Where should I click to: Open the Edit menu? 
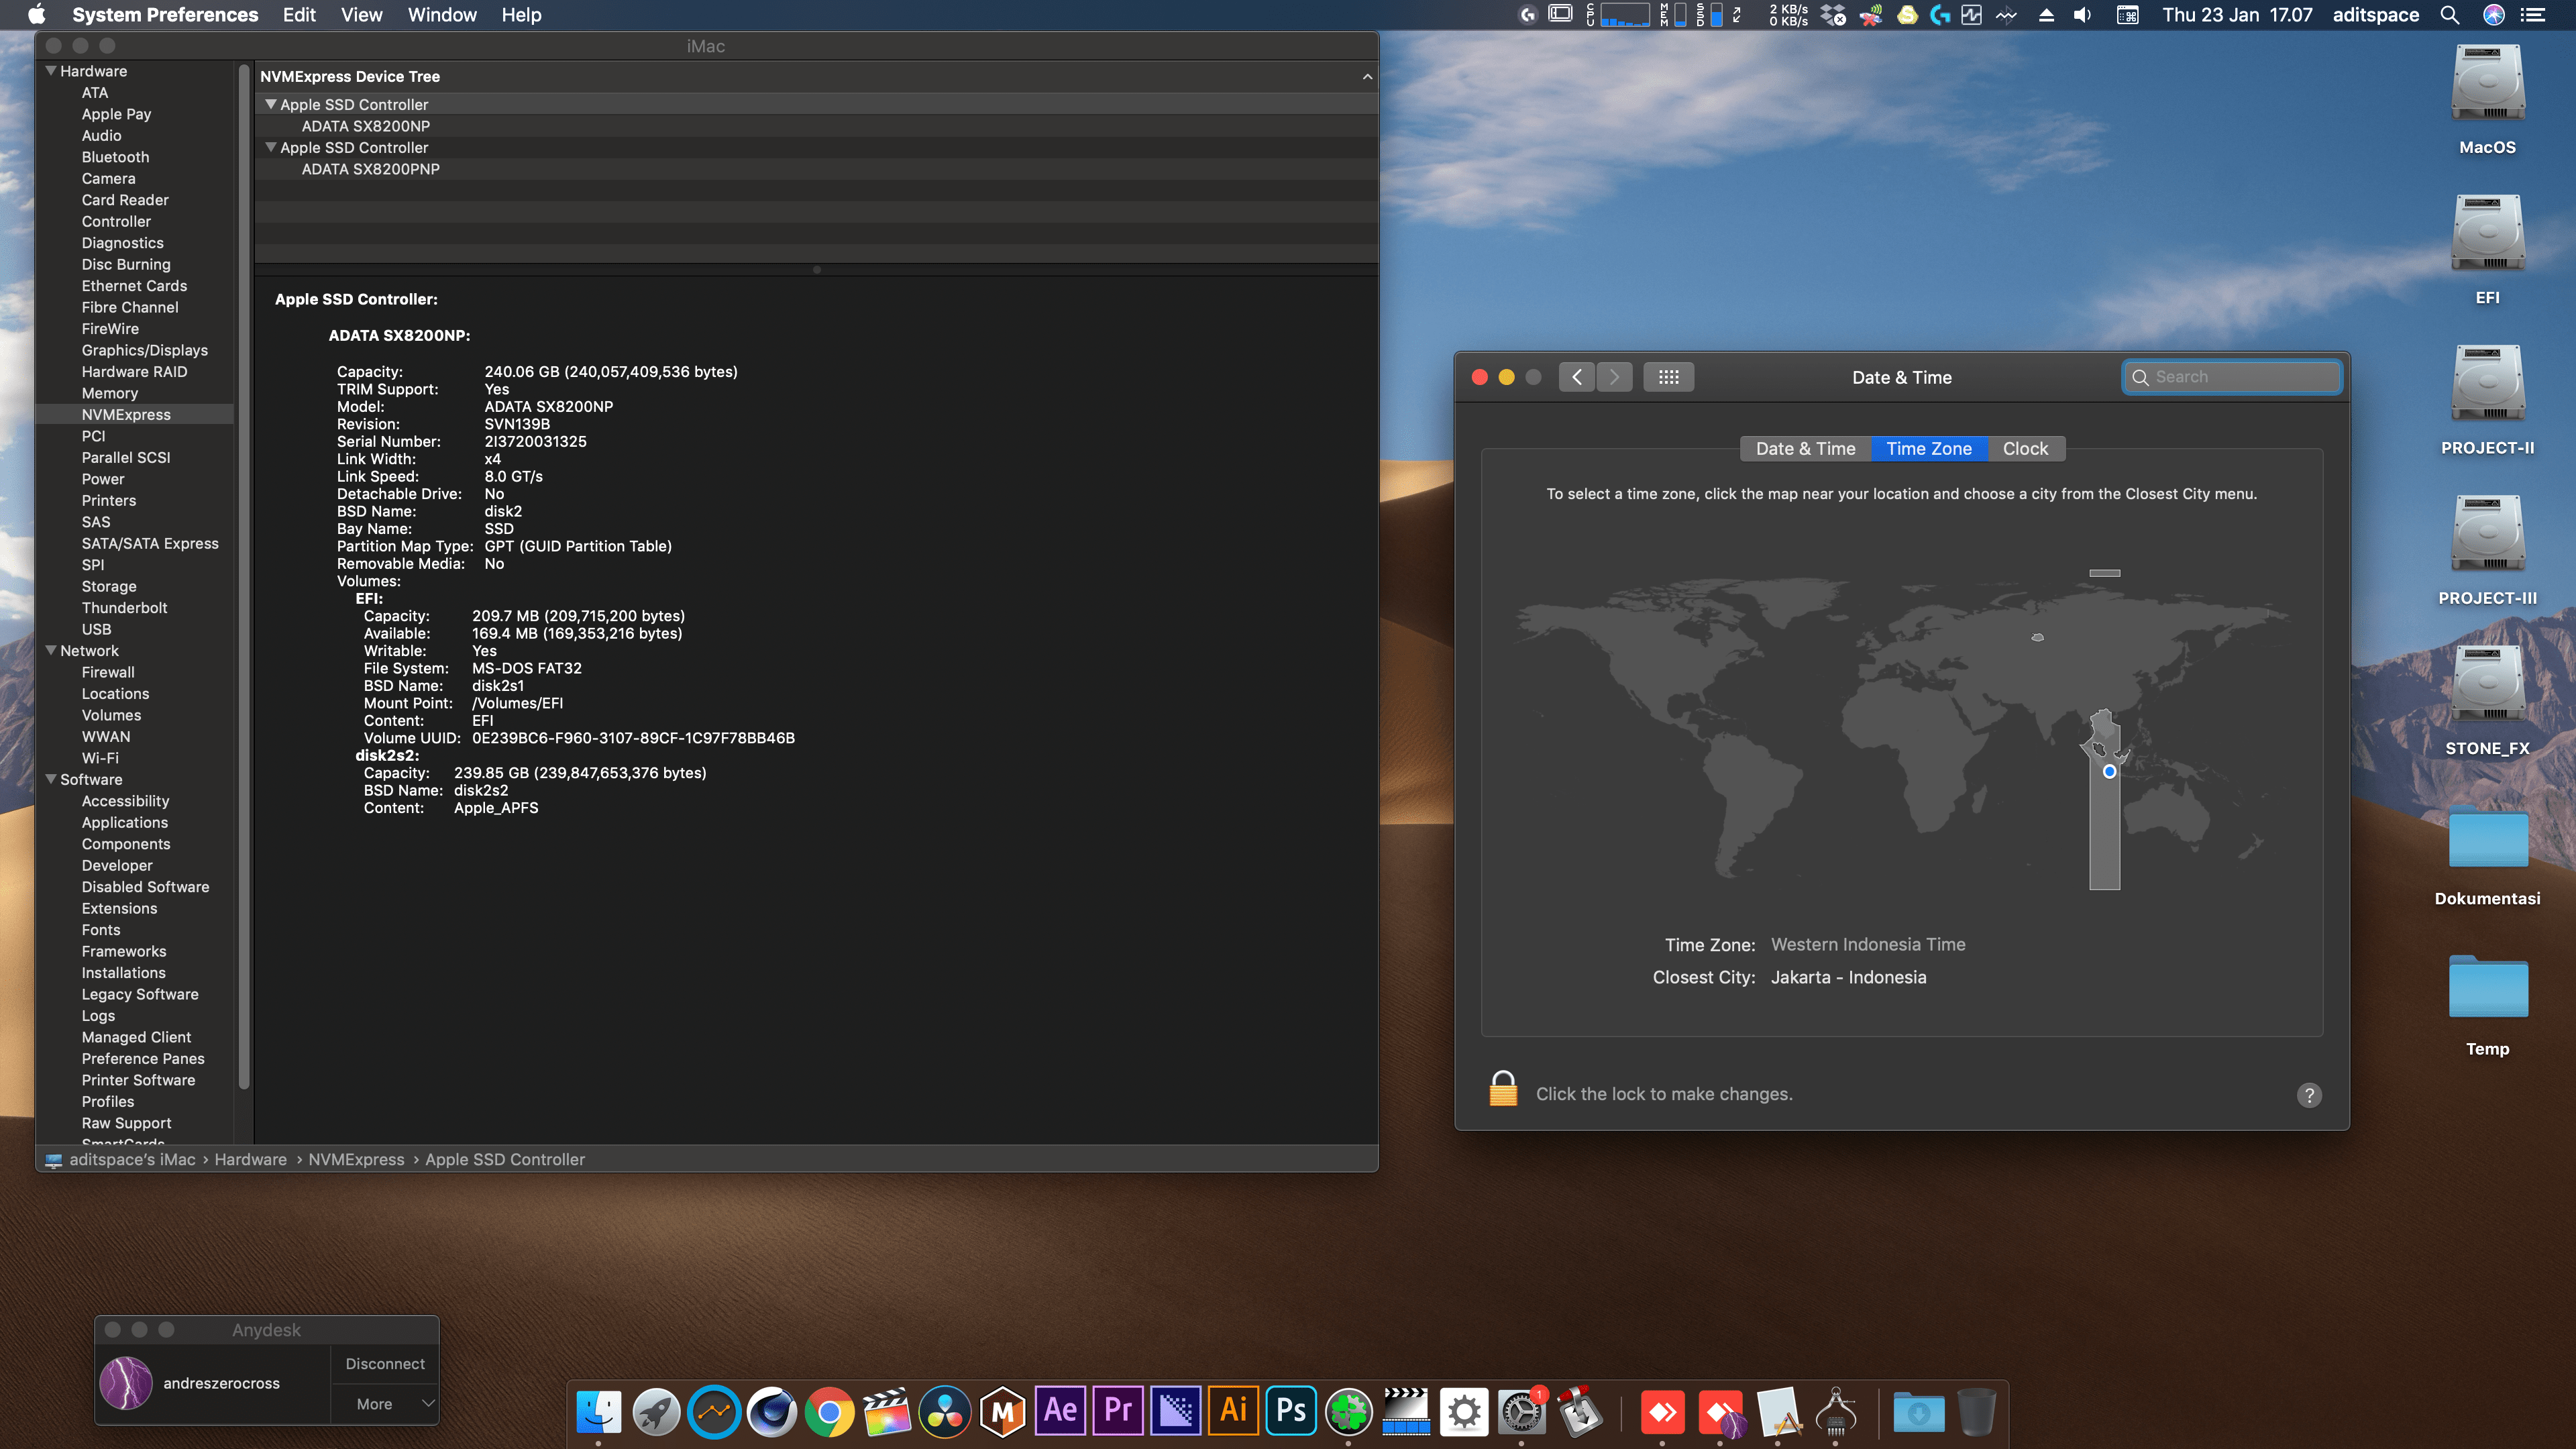[x=299, y=15]
